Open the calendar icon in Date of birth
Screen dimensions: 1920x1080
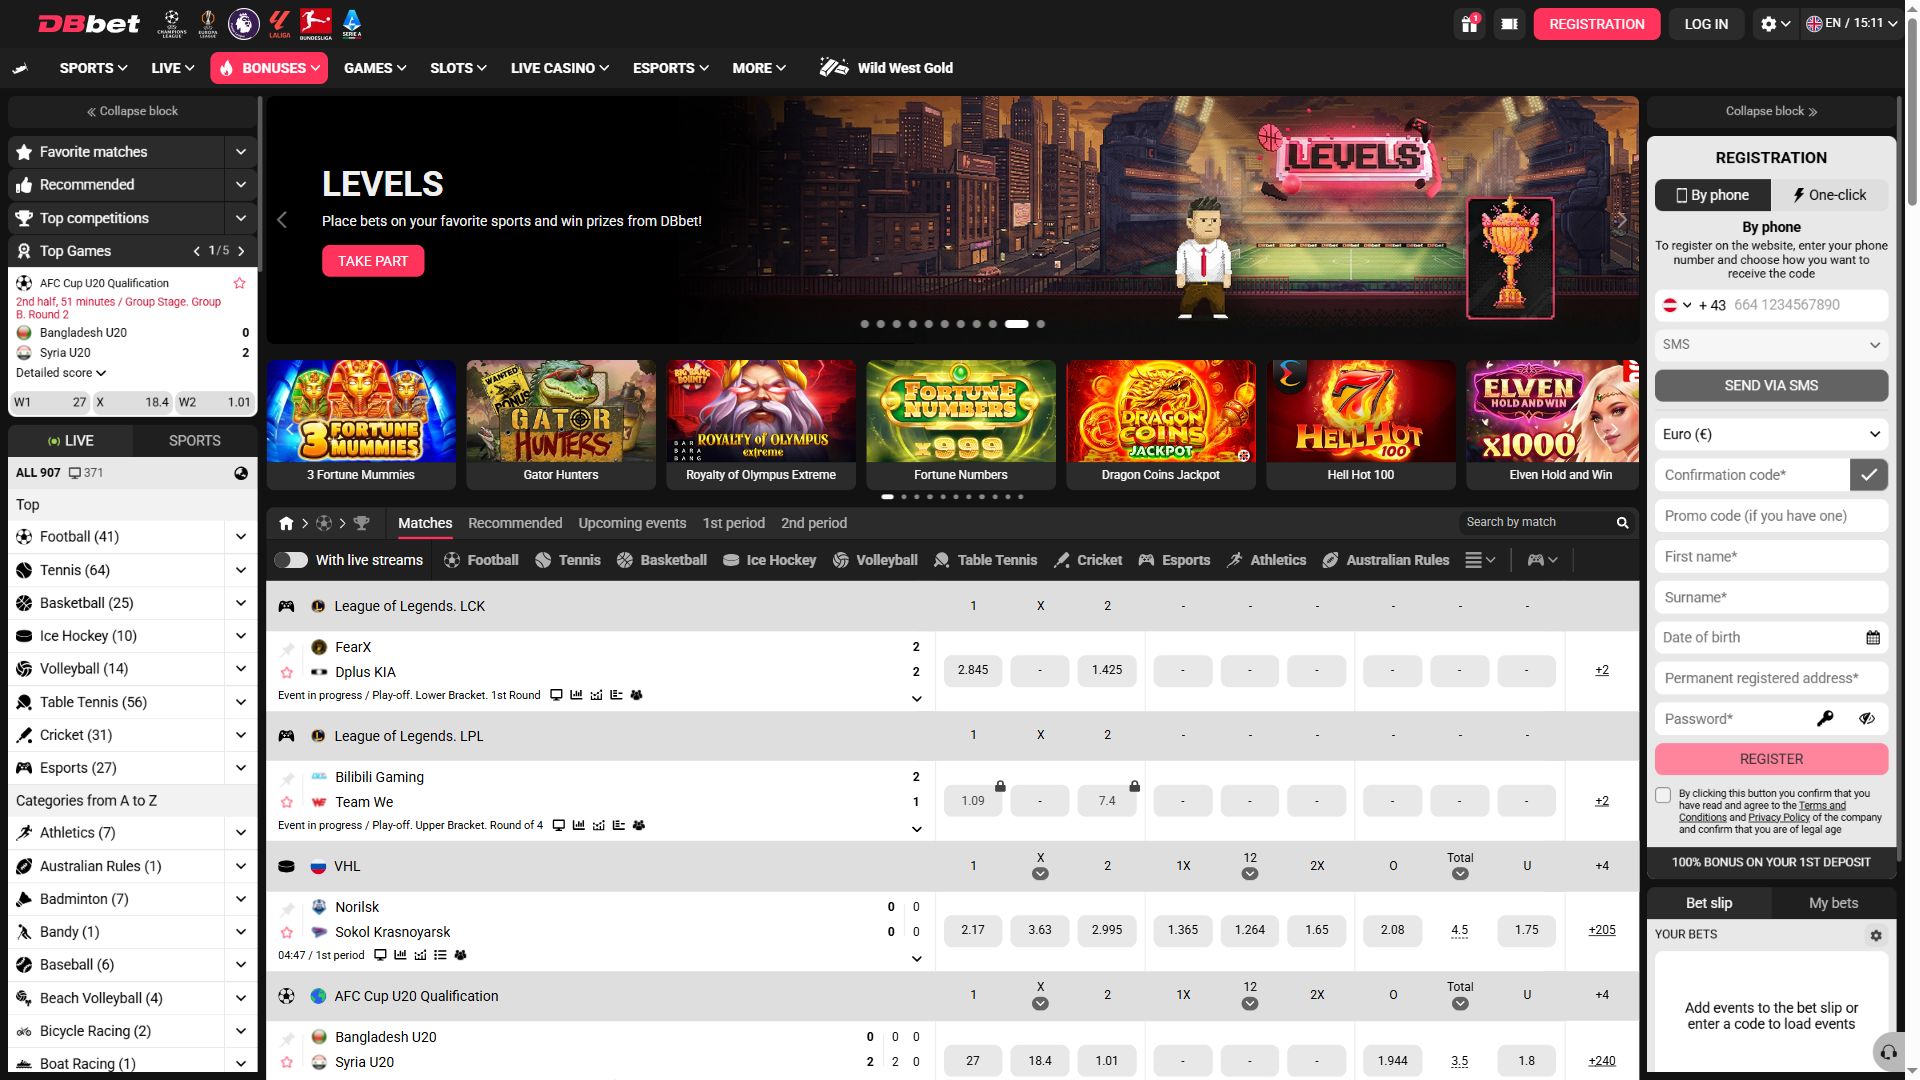coord(1873,638)
